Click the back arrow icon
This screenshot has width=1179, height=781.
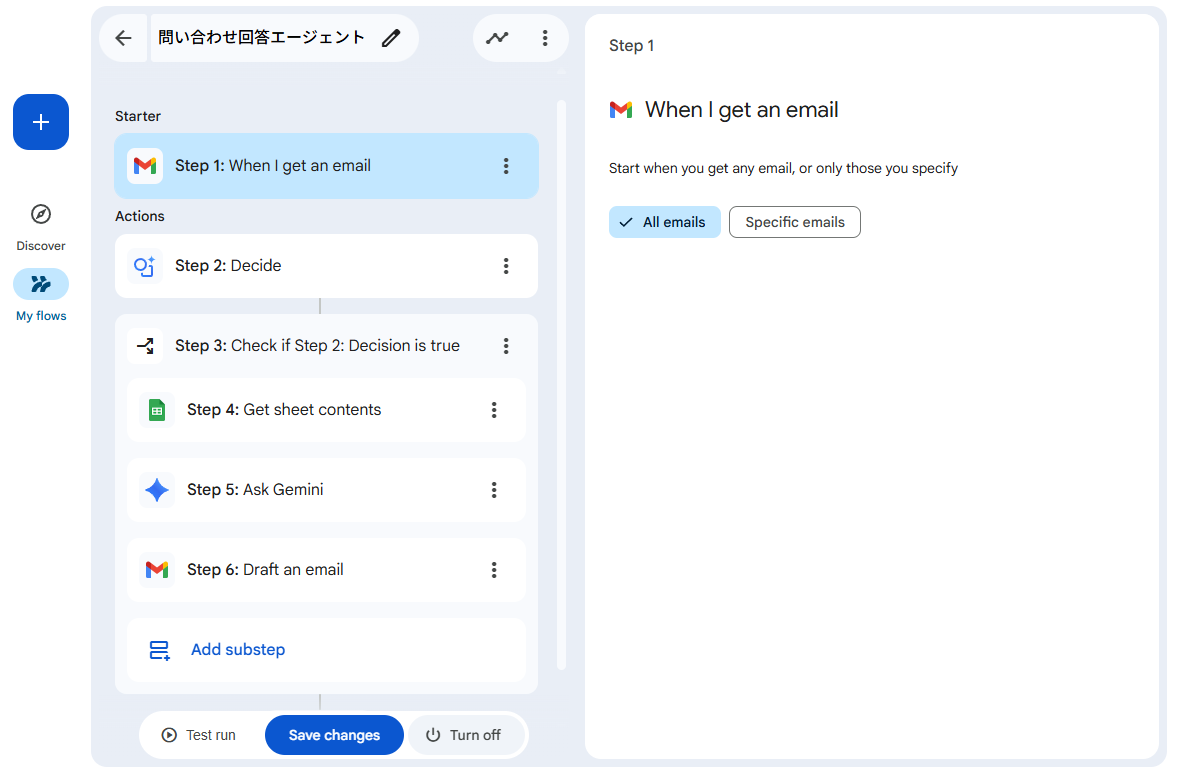(x=123, y=38)
